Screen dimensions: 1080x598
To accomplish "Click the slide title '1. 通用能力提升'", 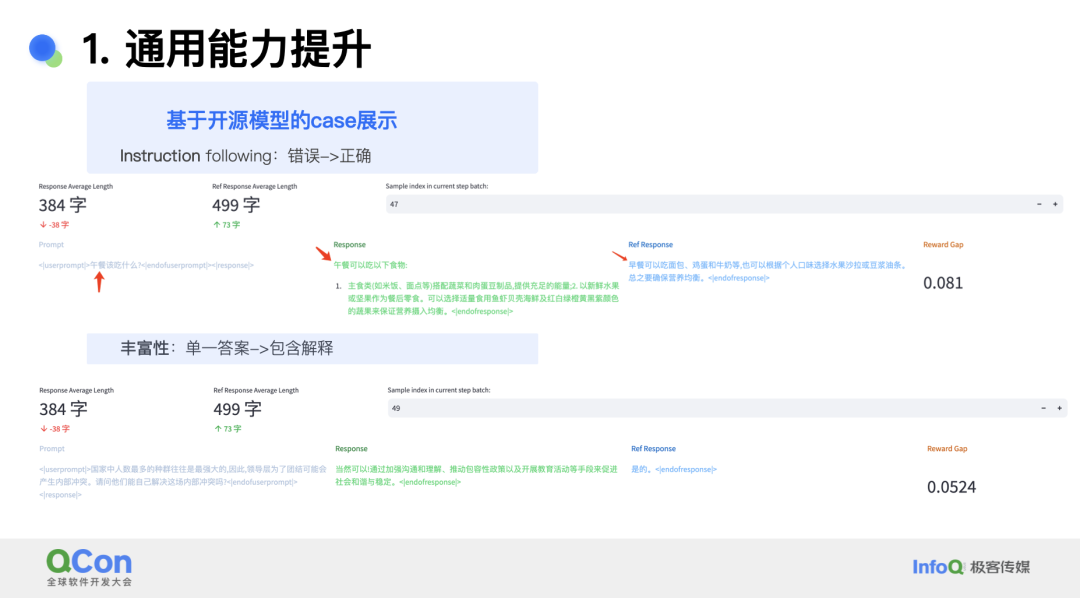I will coord(226,49).
